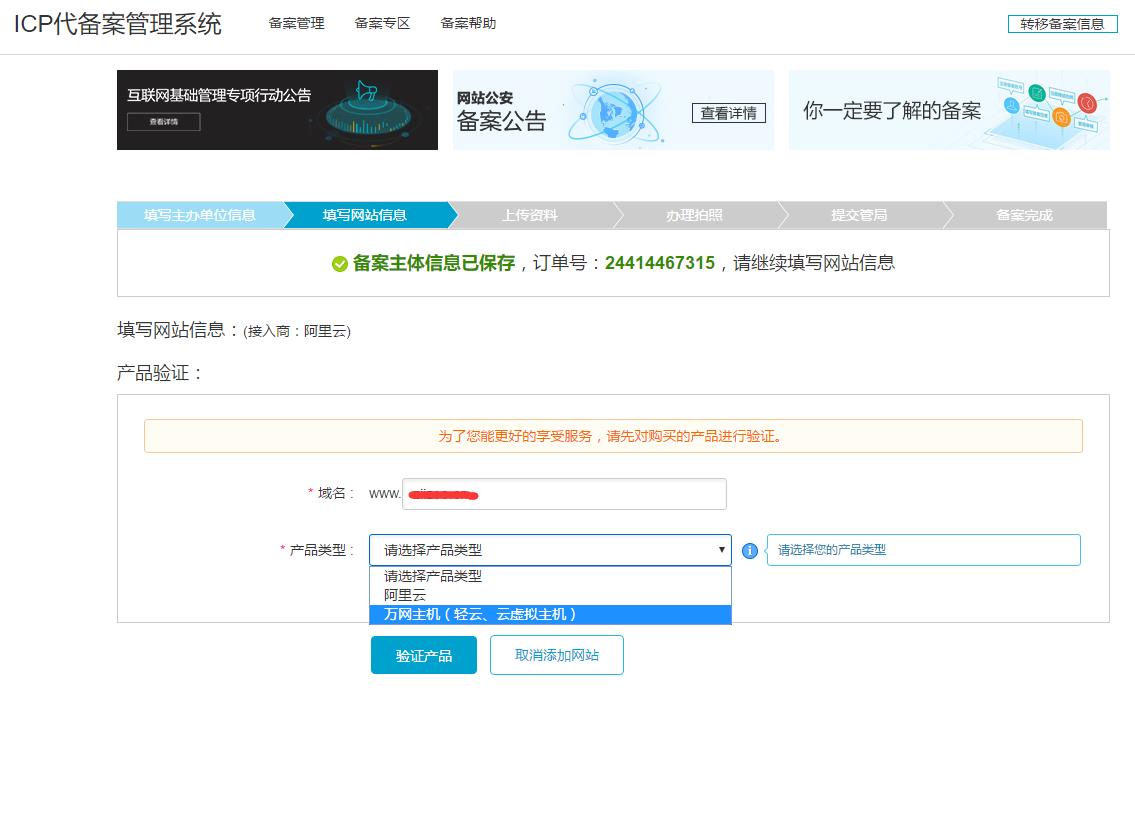Open 转移备案信息 in the top right
This screenshot has width=1135, height=814.
1062,23
